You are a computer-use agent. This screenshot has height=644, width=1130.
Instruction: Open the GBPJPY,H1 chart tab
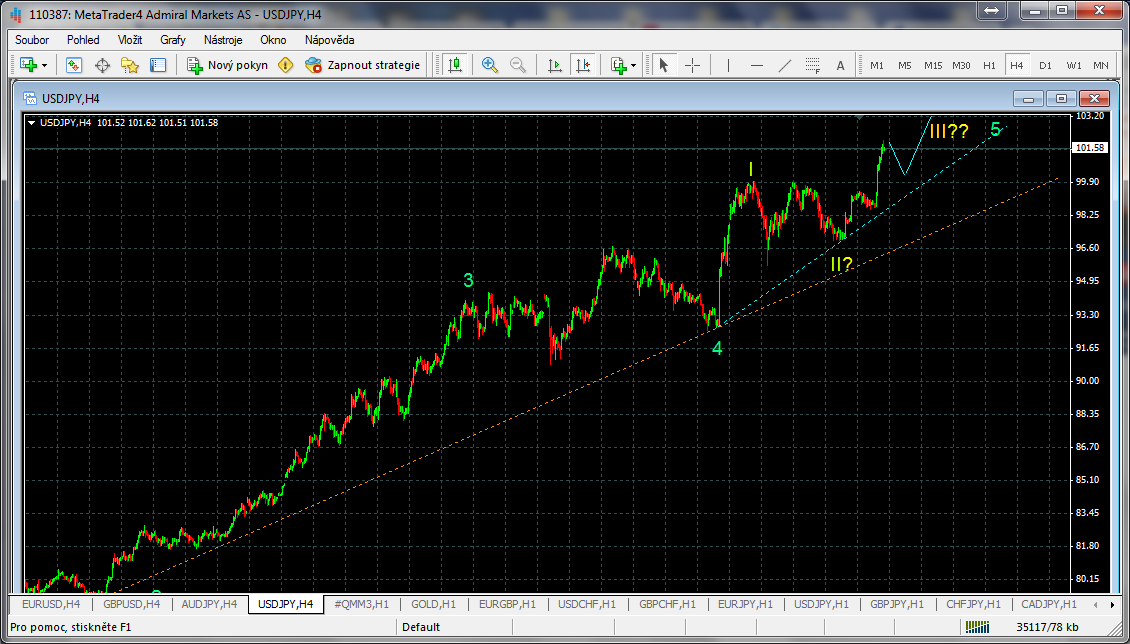[x=897, y=604]
